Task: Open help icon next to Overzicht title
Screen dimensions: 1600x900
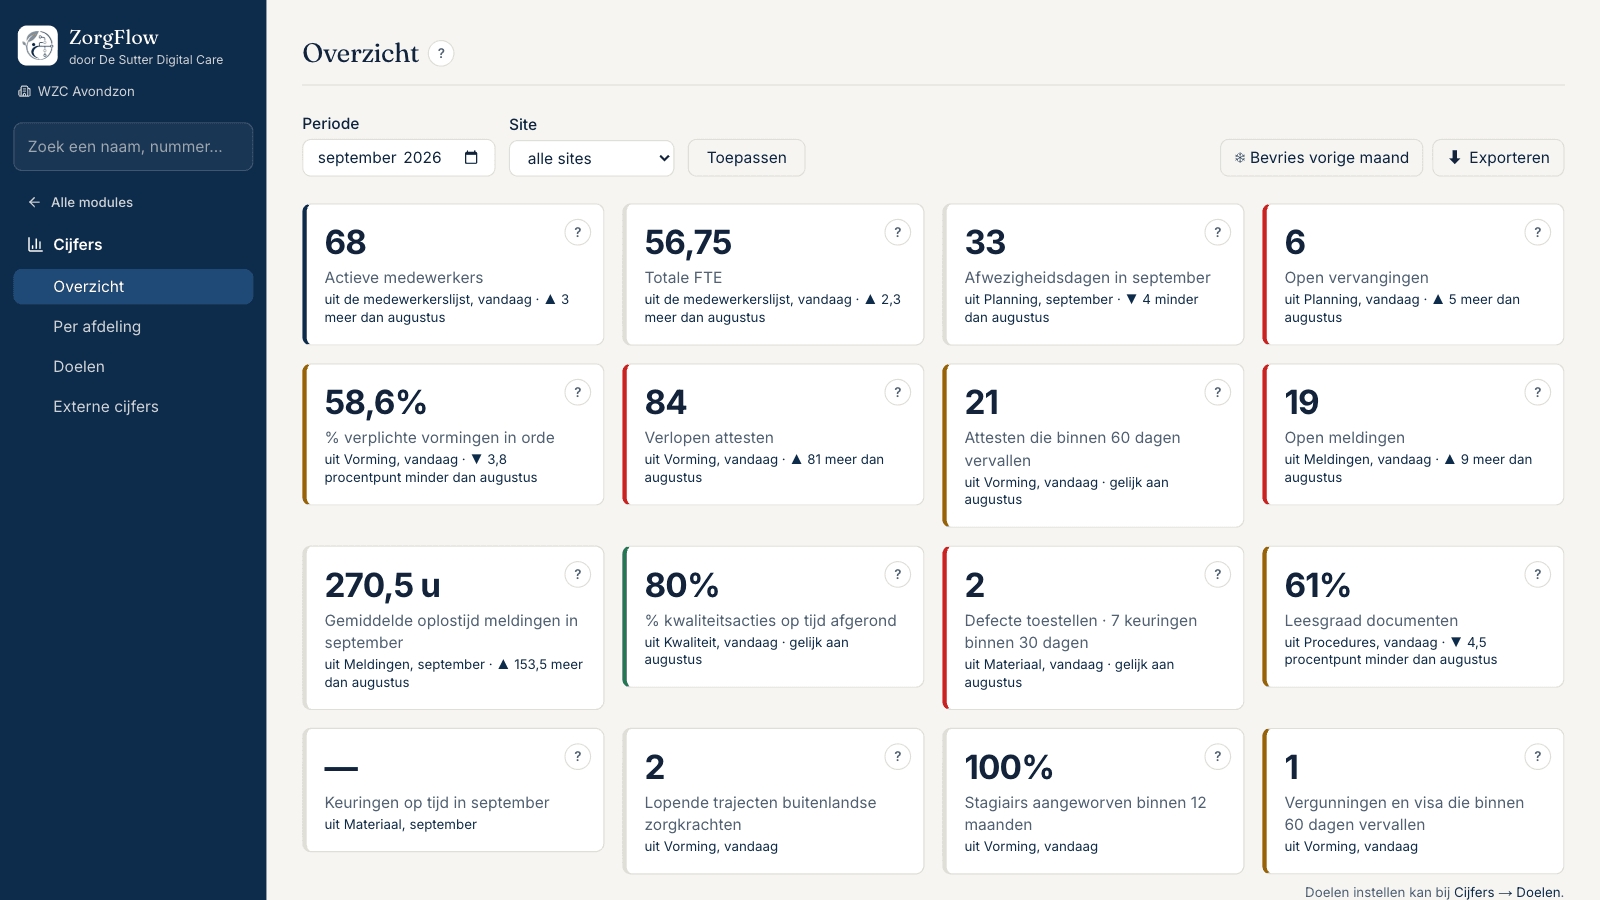Action: coord(441,53)
